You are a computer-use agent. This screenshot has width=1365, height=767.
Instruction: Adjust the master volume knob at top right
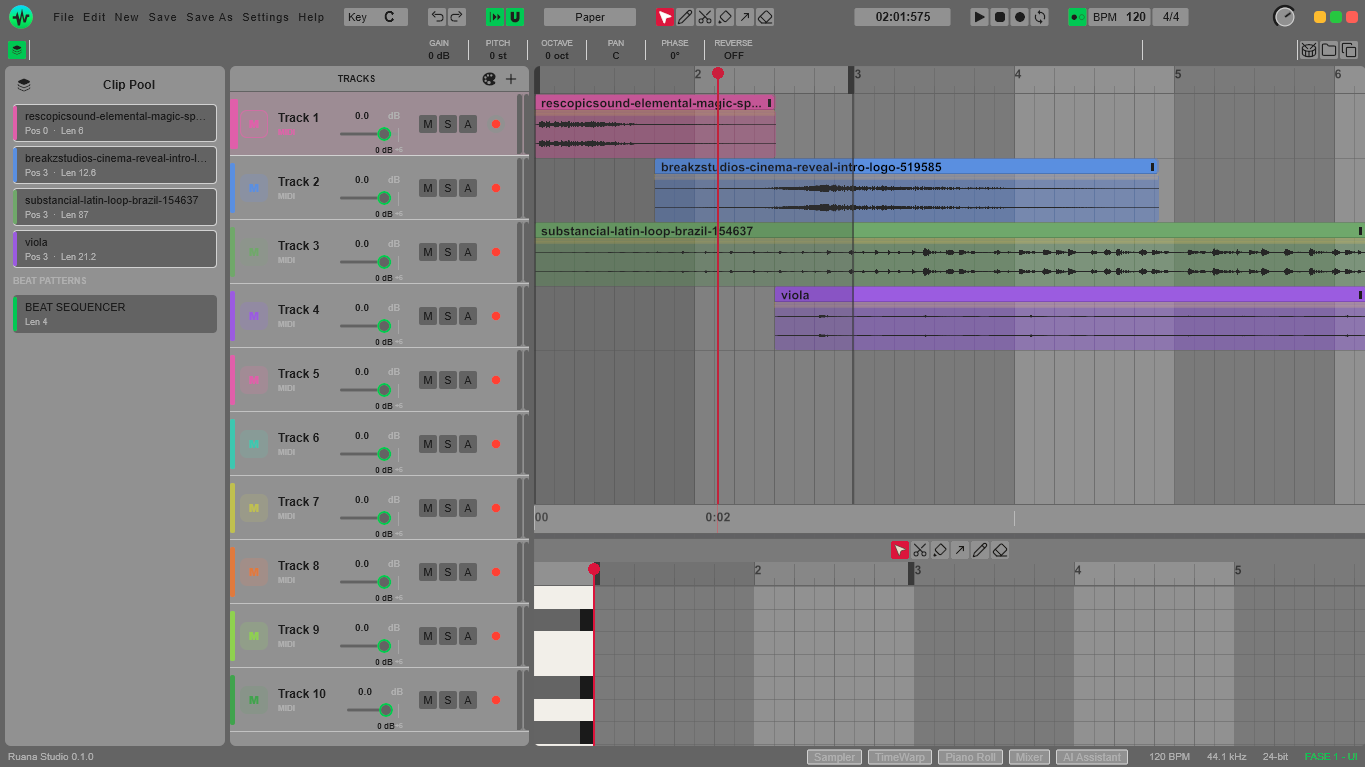[1284, 17]
